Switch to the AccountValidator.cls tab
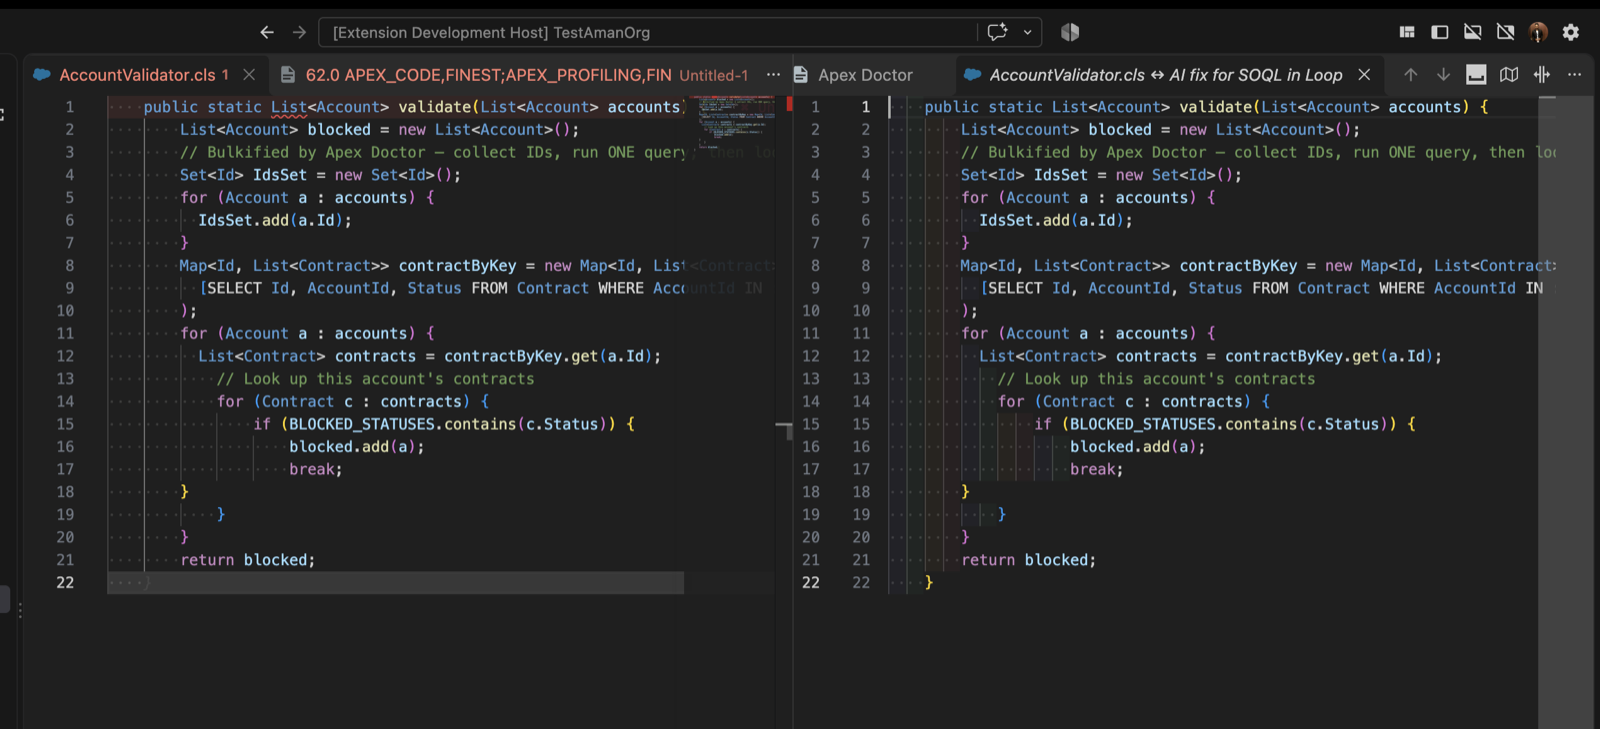 pos(144,75)
